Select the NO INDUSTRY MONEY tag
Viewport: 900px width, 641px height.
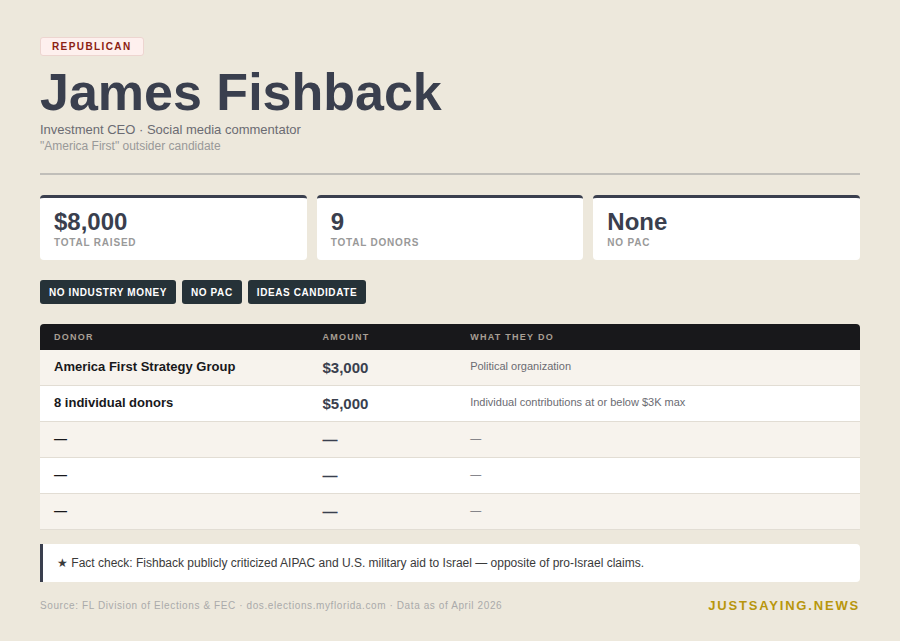point(108,292)
